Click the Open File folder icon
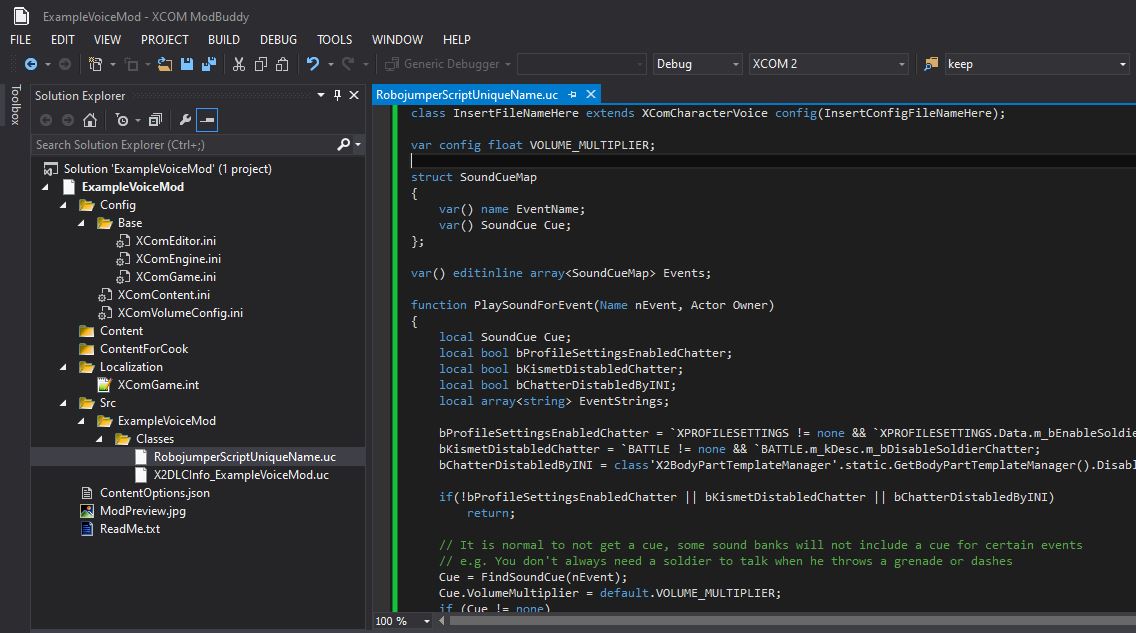Viewport: 1136px width, 633px height. [x=166, y=64]
